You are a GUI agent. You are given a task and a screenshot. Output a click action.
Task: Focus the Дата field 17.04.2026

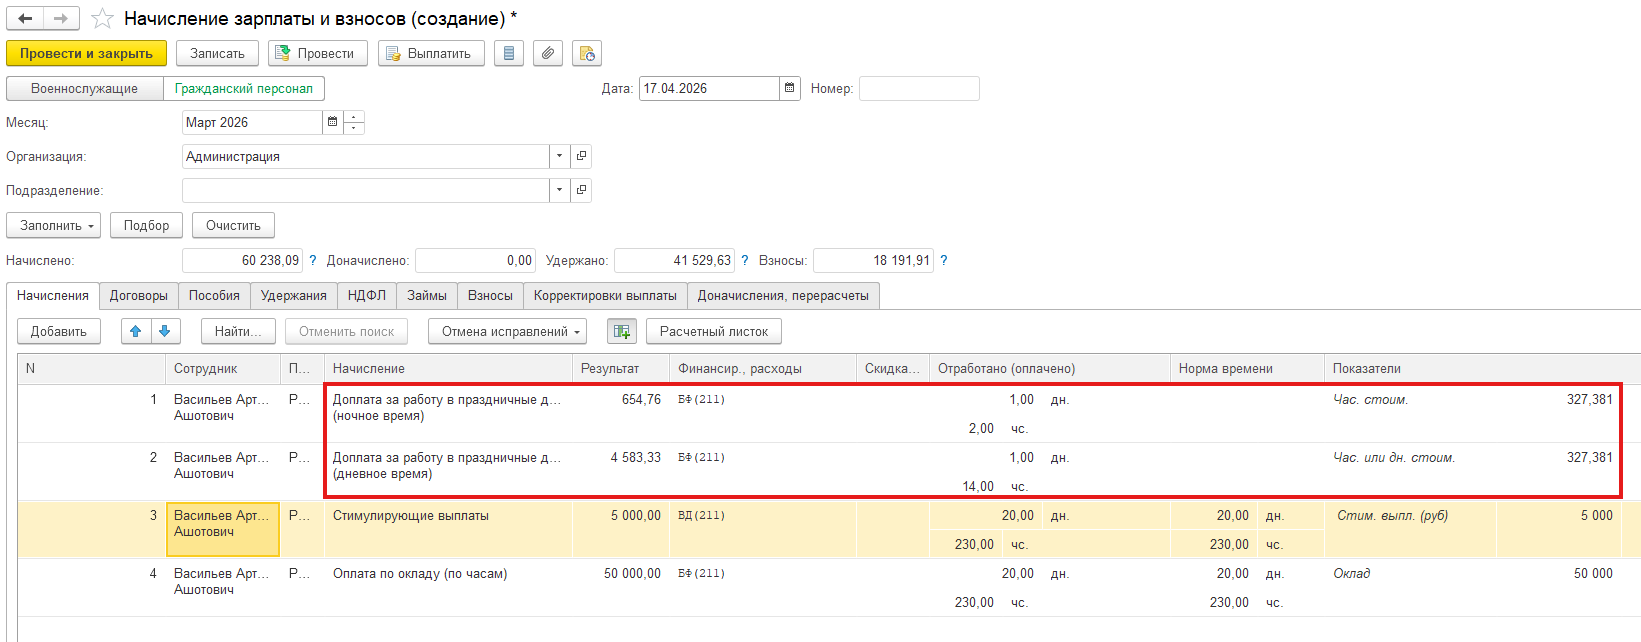point(709,88)
